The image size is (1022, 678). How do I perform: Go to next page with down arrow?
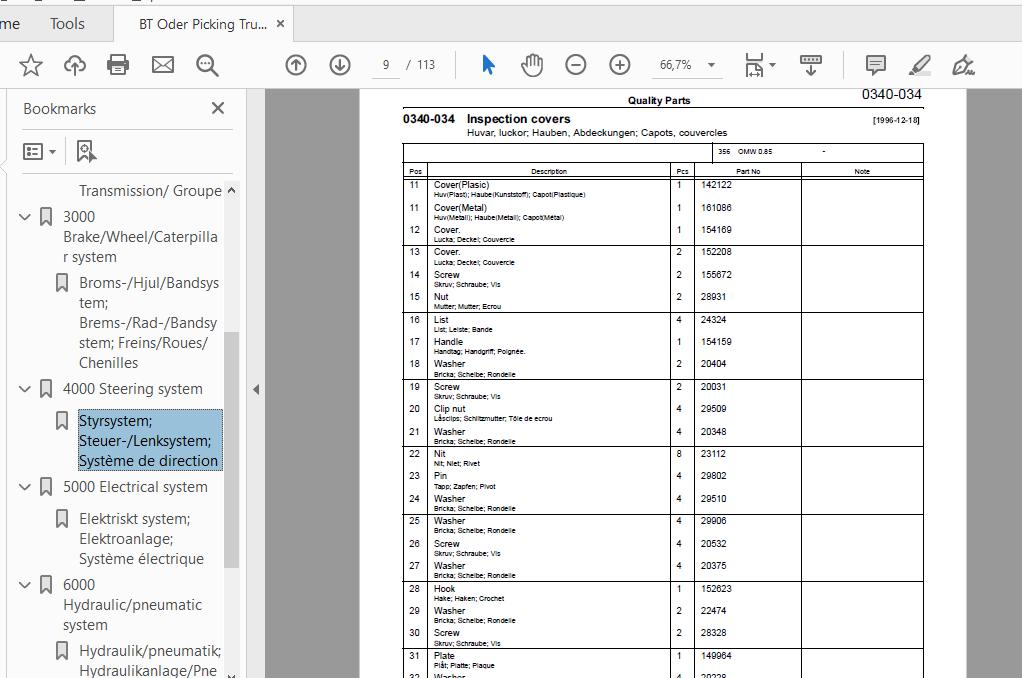pyautogui.click(x=340, y=65)
